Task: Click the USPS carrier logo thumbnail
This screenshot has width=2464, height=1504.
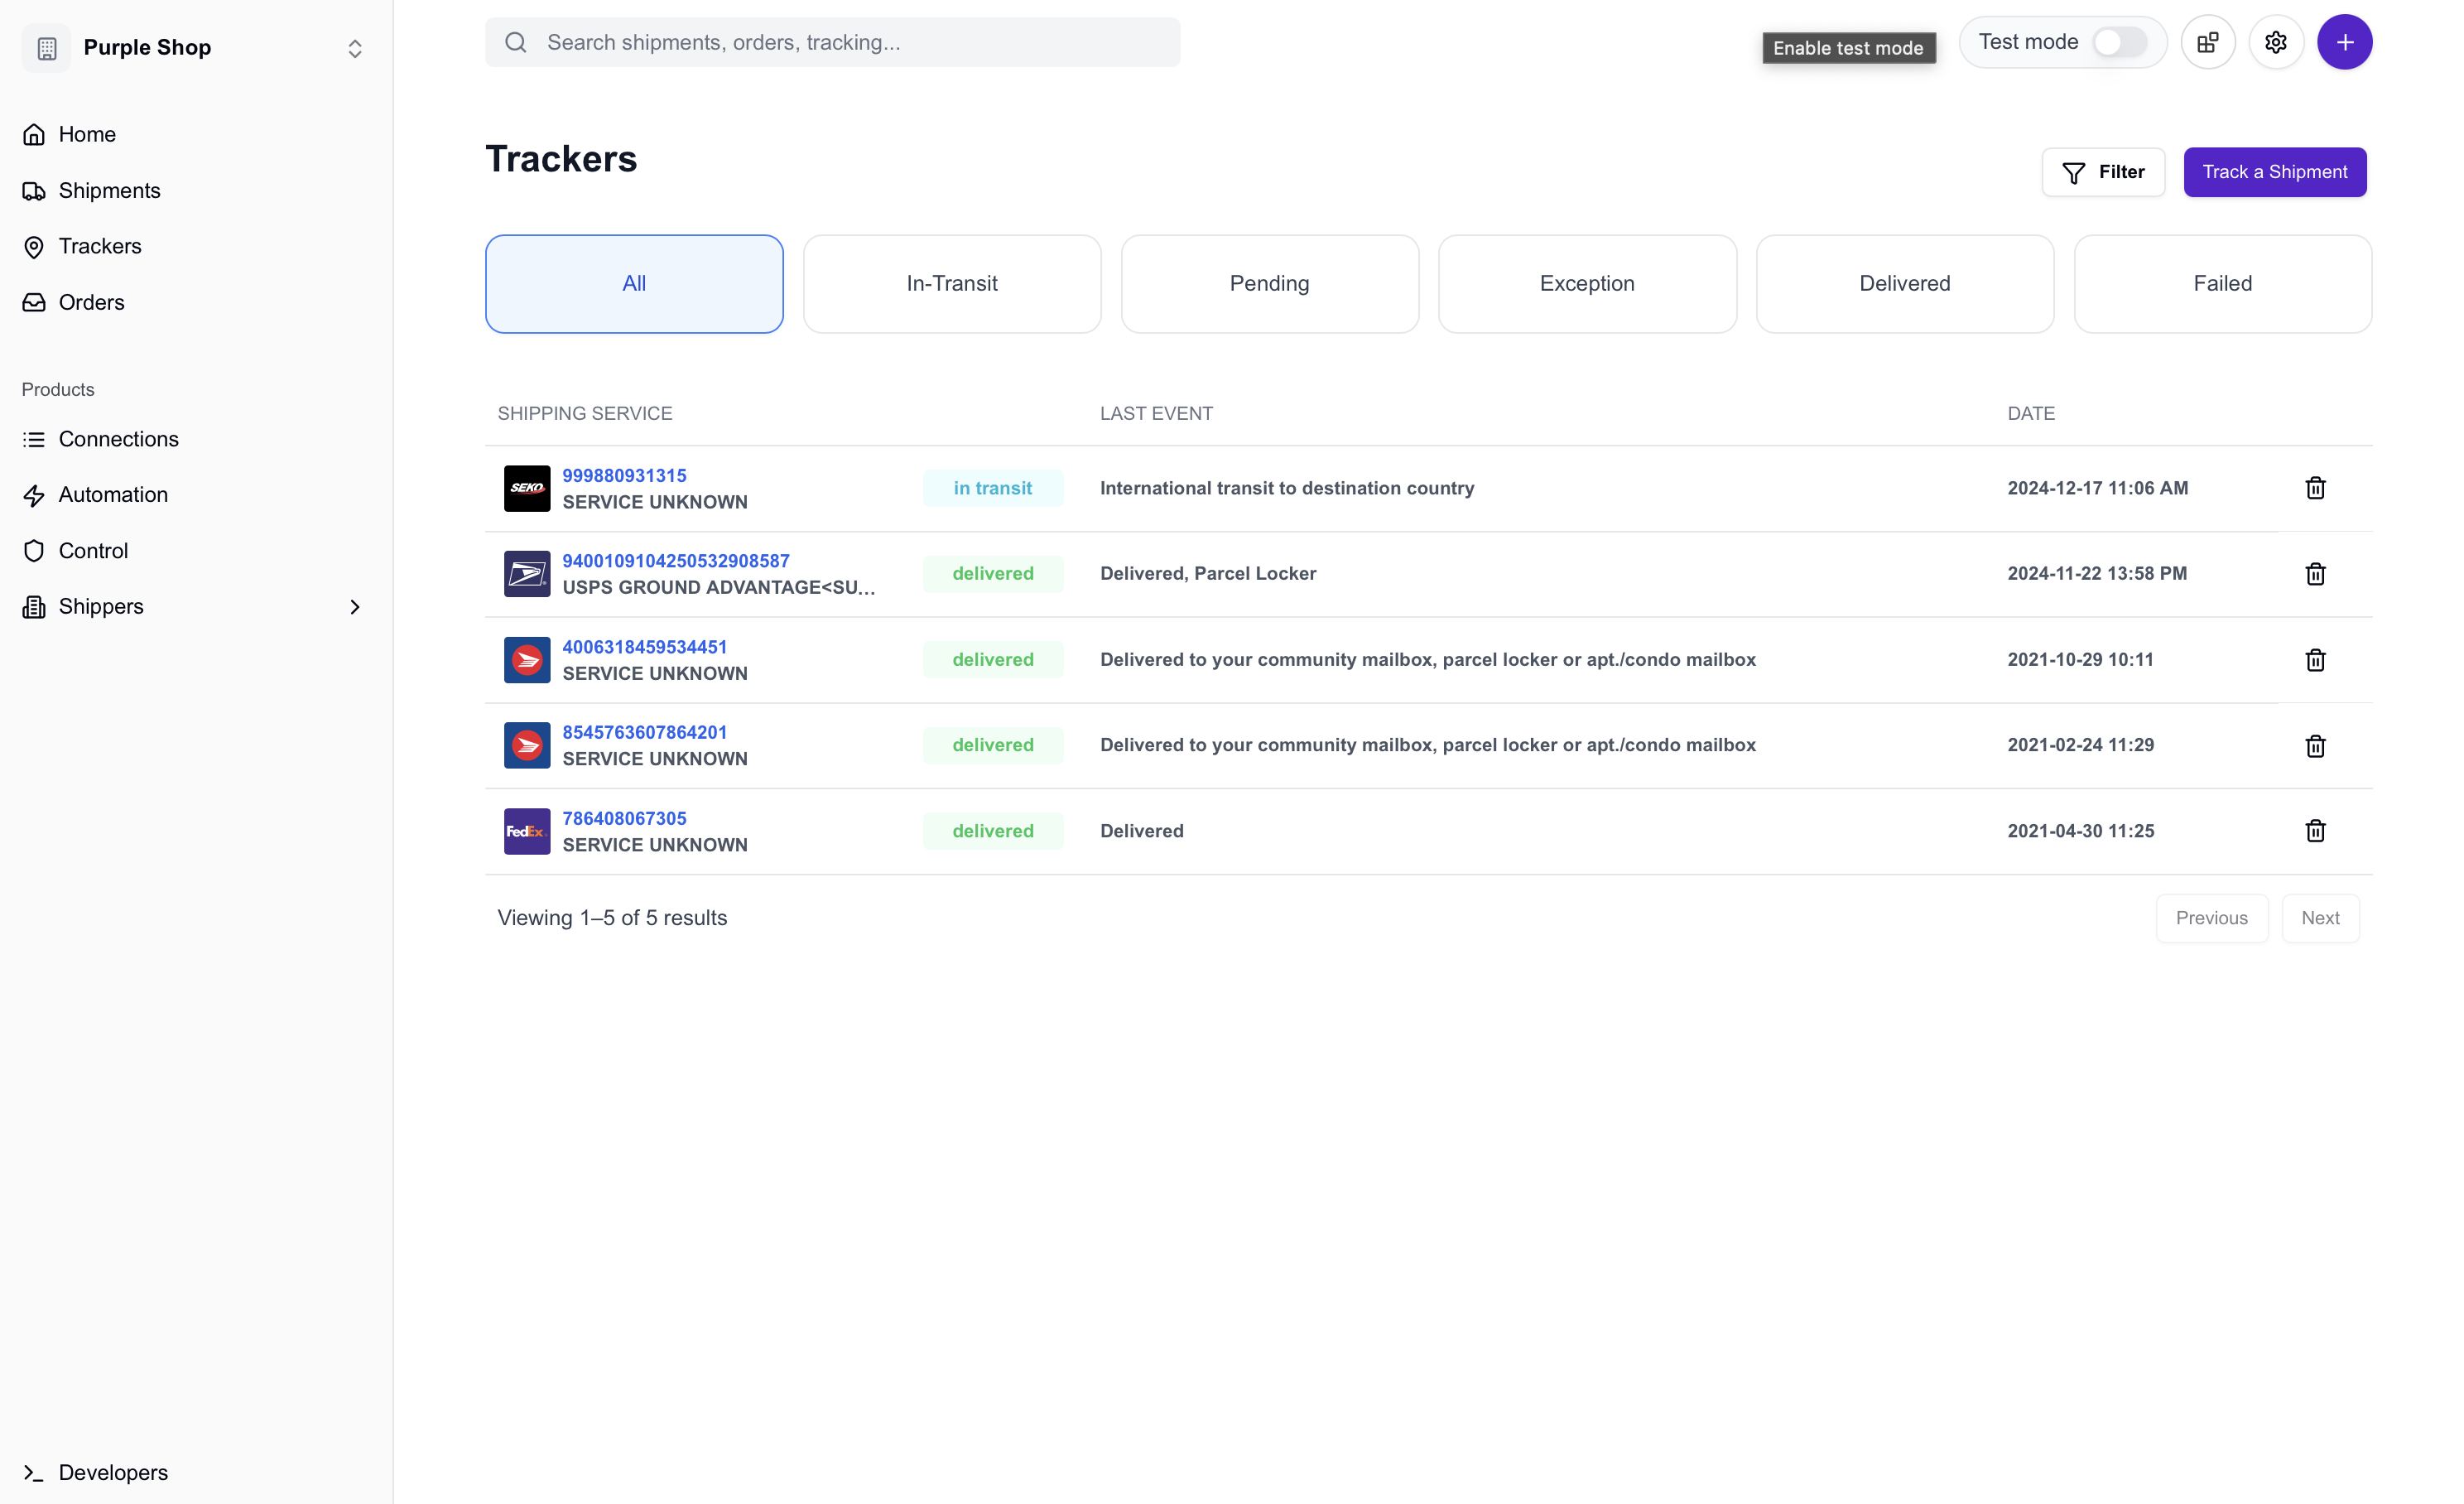Action: click(x=526, y=574)
